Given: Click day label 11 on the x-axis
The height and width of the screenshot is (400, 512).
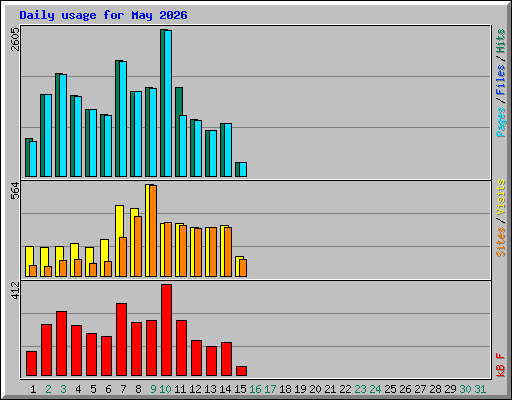Looking at the screenshot, I should coord(180,389).
